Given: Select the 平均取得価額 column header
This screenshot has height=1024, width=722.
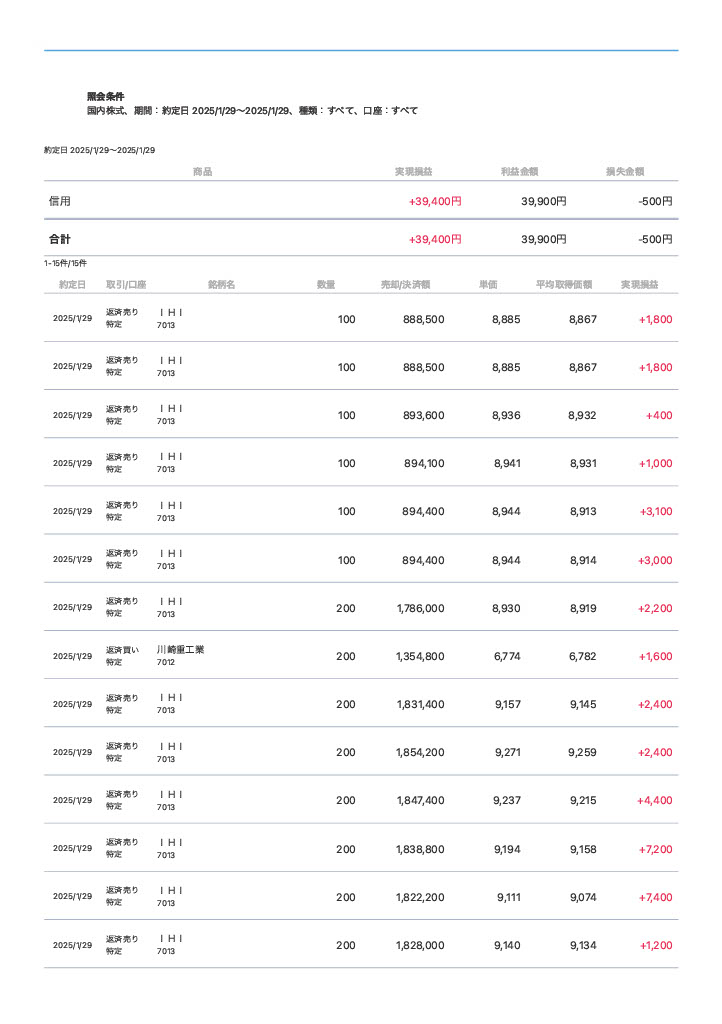Looking at the screenshot, I should (x=564, y=285).
